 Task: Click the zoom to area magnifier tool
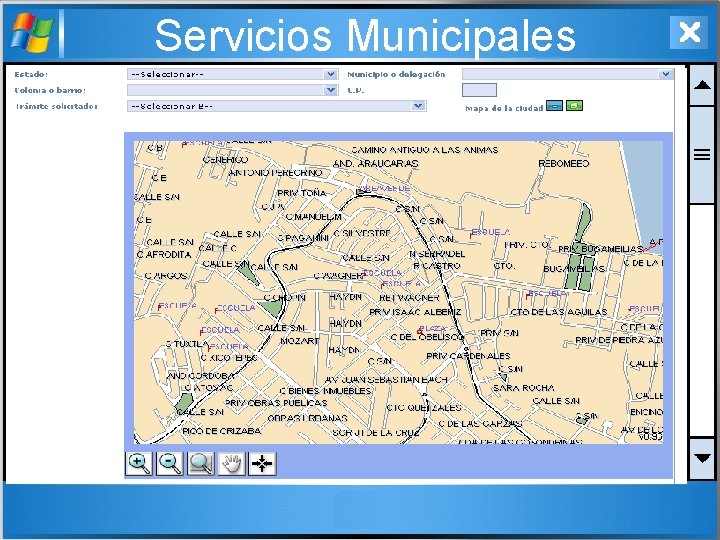point(201,463)
